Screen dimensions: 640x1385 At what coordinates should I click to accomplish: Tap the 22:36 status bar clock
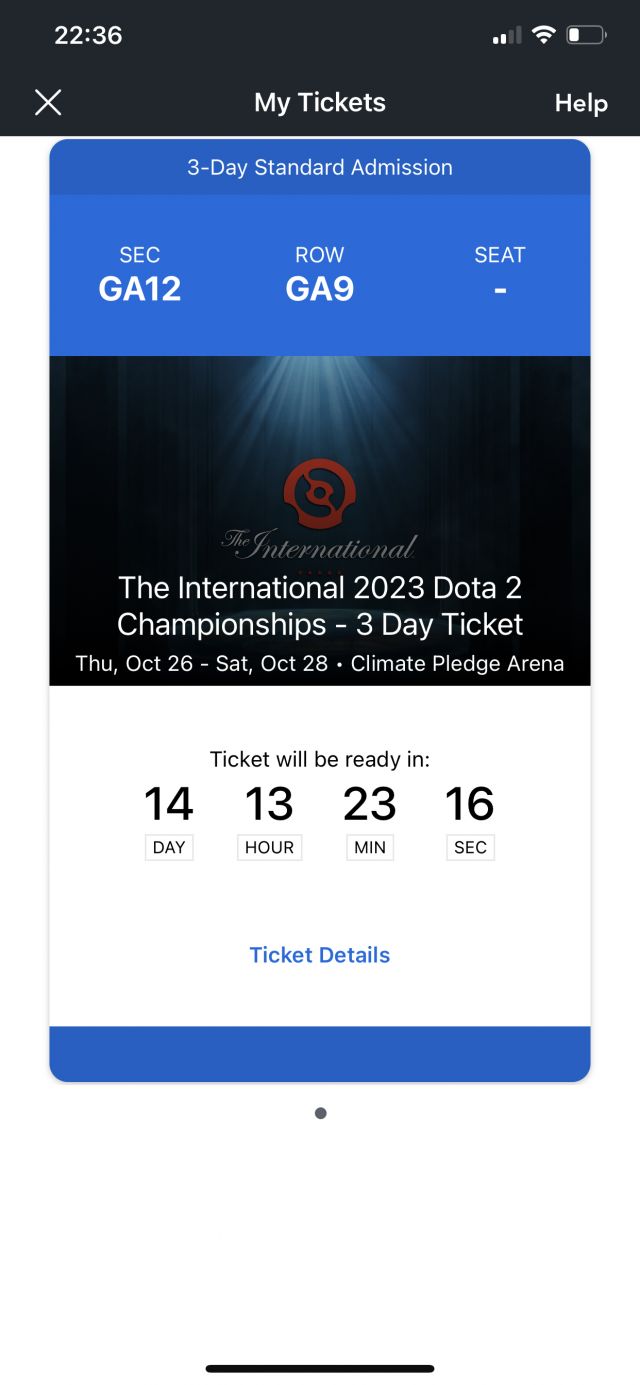click(88, 36)
